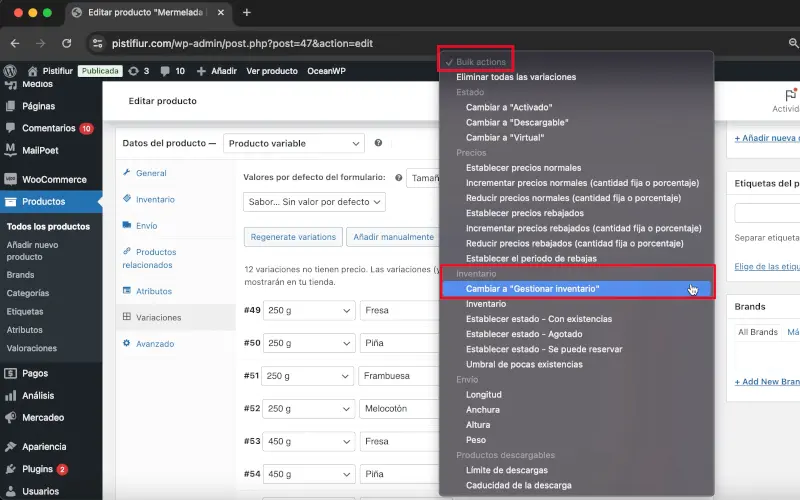This screenshot has width=800, height=500.
Task: Click the help question mark beside Producto variable
Action: (378, 143)
